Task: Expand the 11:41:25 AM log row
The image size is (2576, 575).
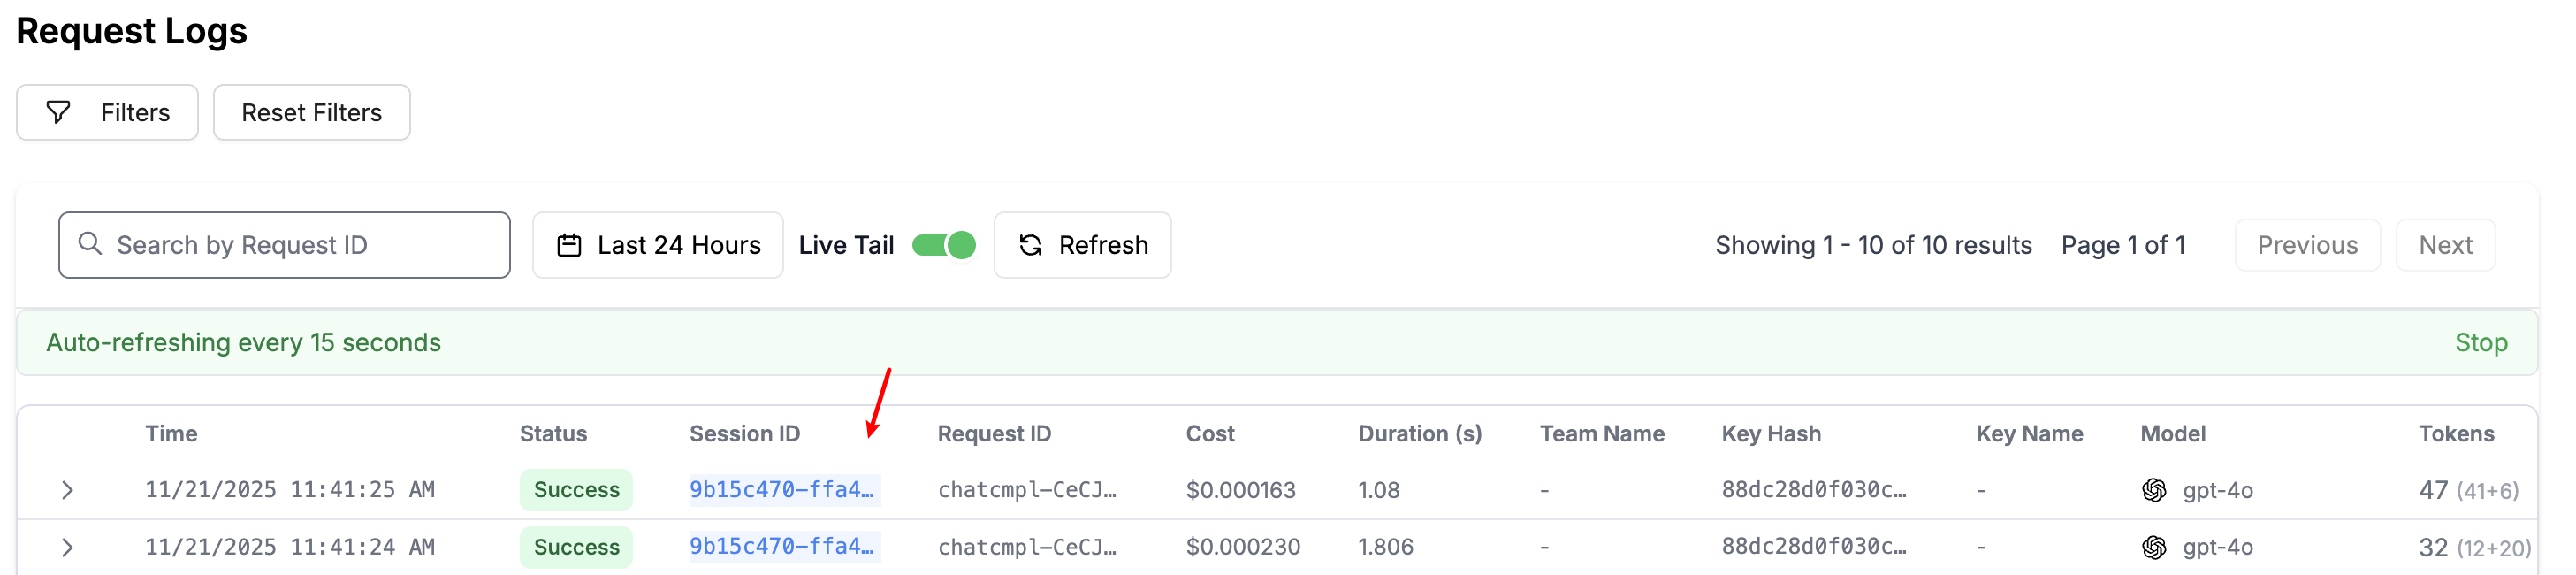Action: coord(67,490)
